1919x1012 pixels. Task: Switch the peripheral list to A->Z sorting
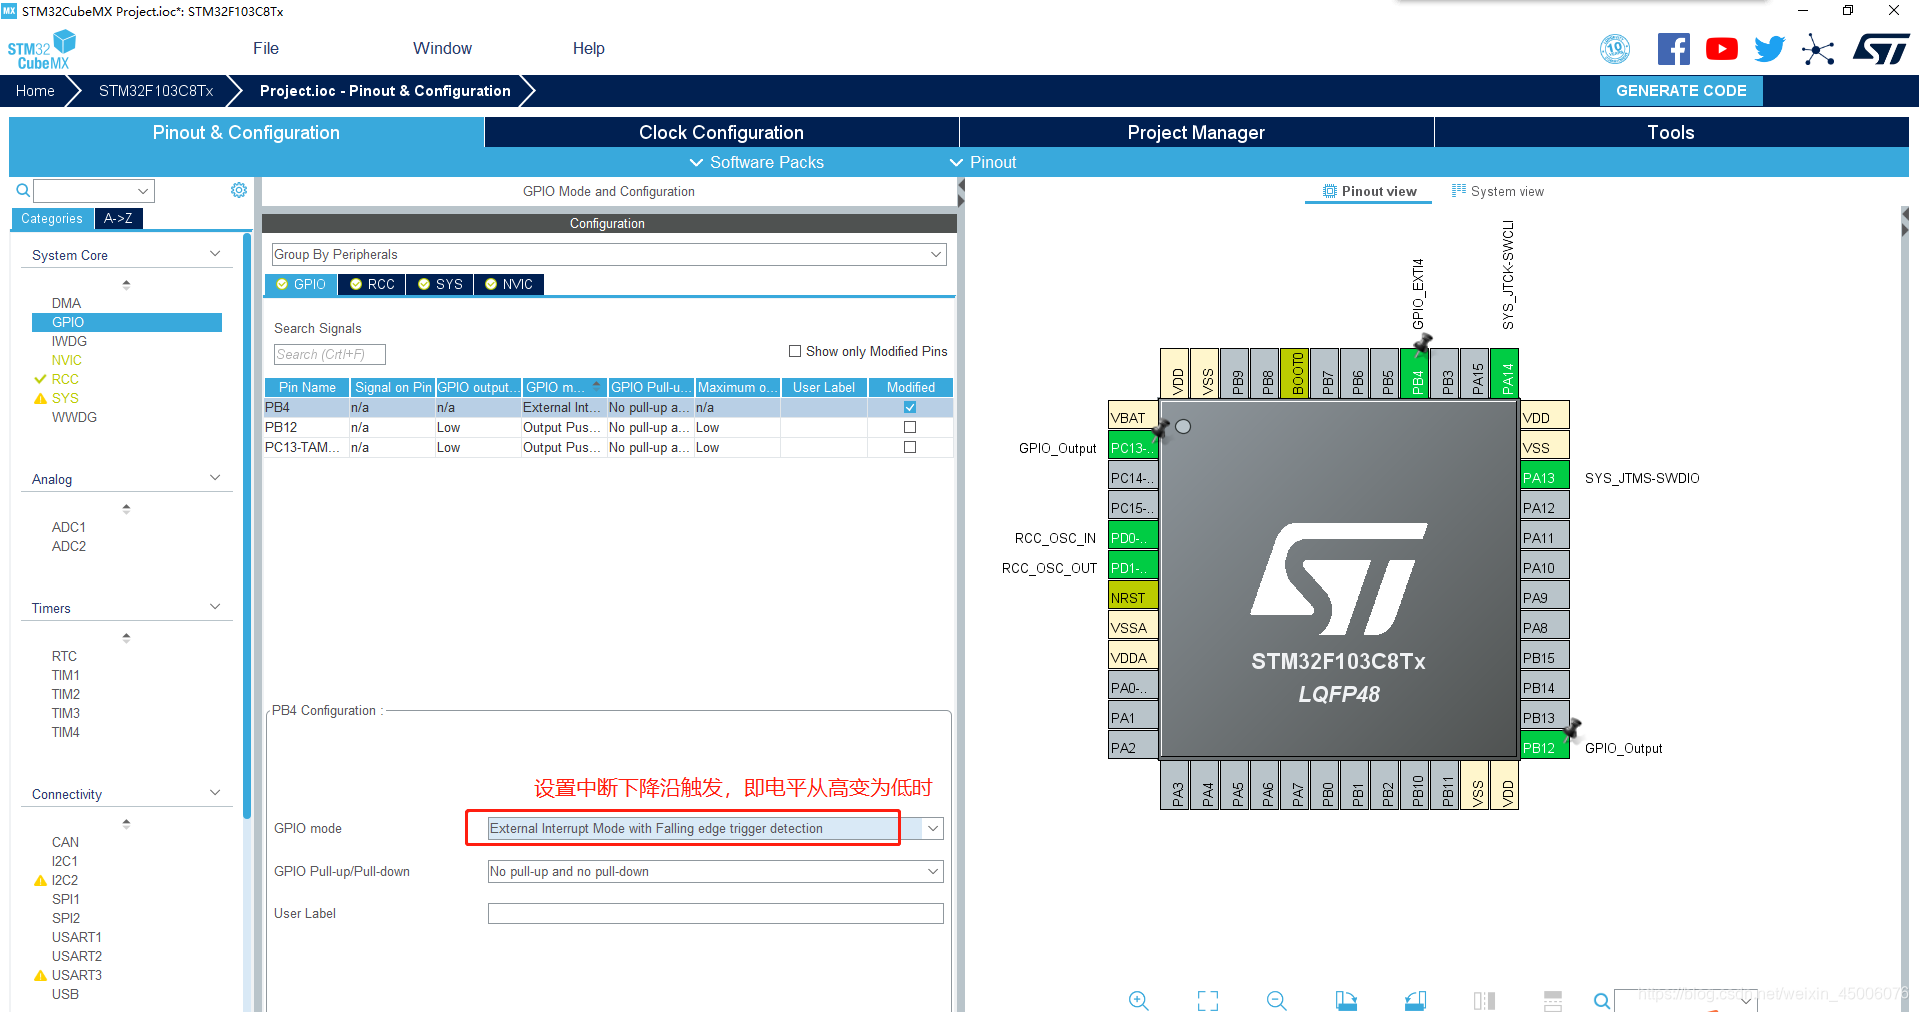(118, 218)
